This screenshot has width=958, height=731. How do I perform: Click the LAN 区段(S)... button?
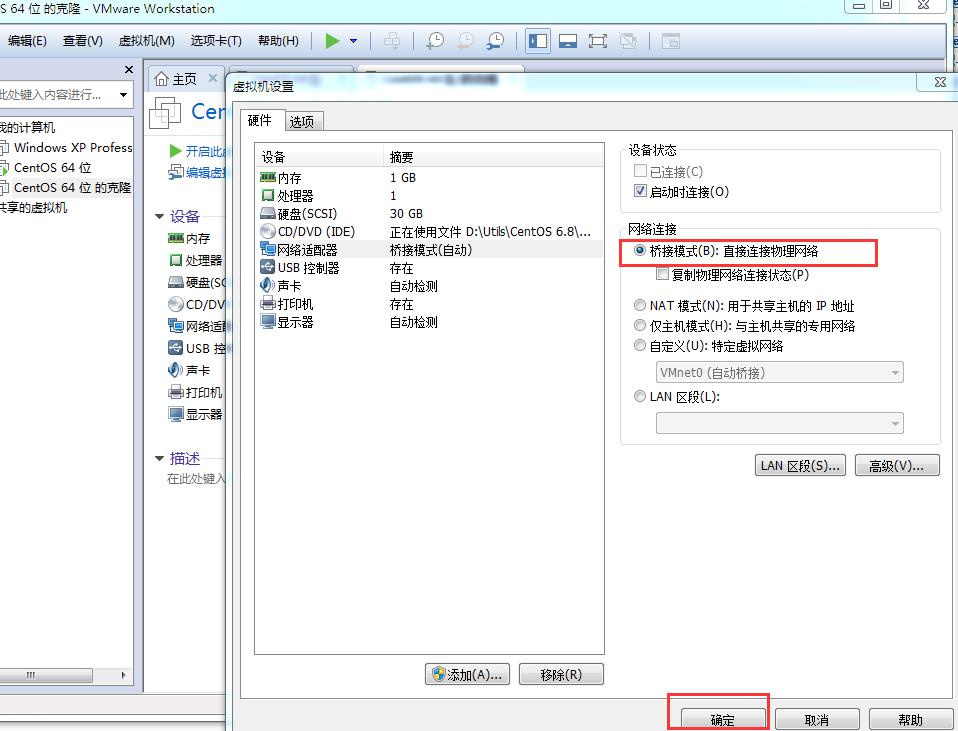(800, 465)
